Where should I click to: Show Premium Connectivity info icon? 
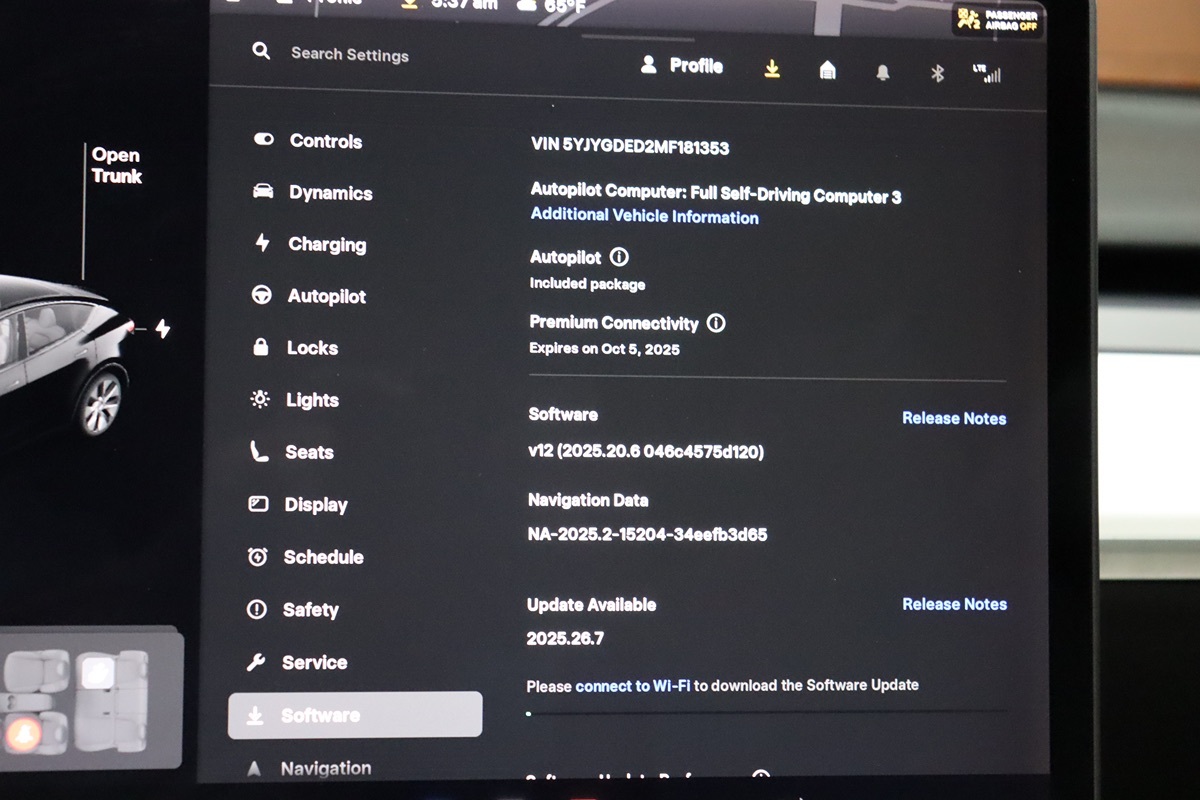pos(716,323)
